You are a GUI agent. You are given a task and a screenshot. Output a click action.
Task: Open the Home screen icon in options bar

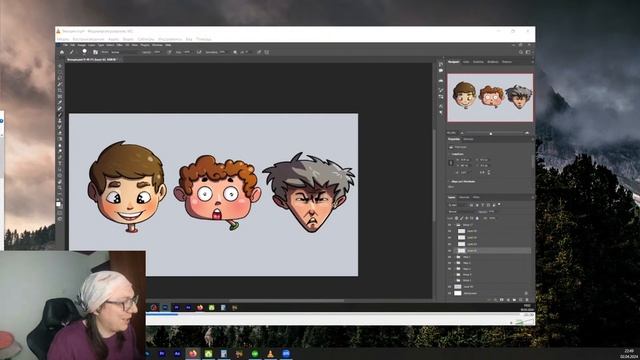tap(62, 52)
